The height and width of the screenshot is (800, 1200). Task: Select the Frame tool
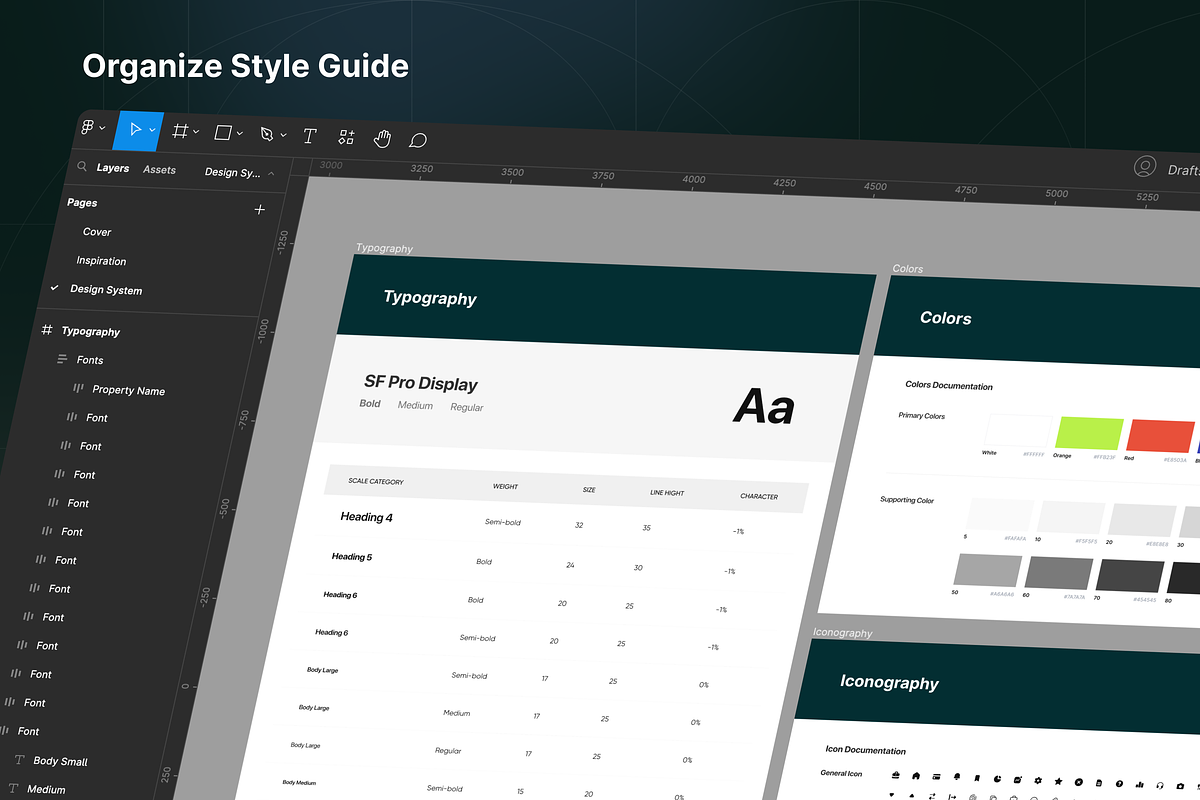click(181, 131)
